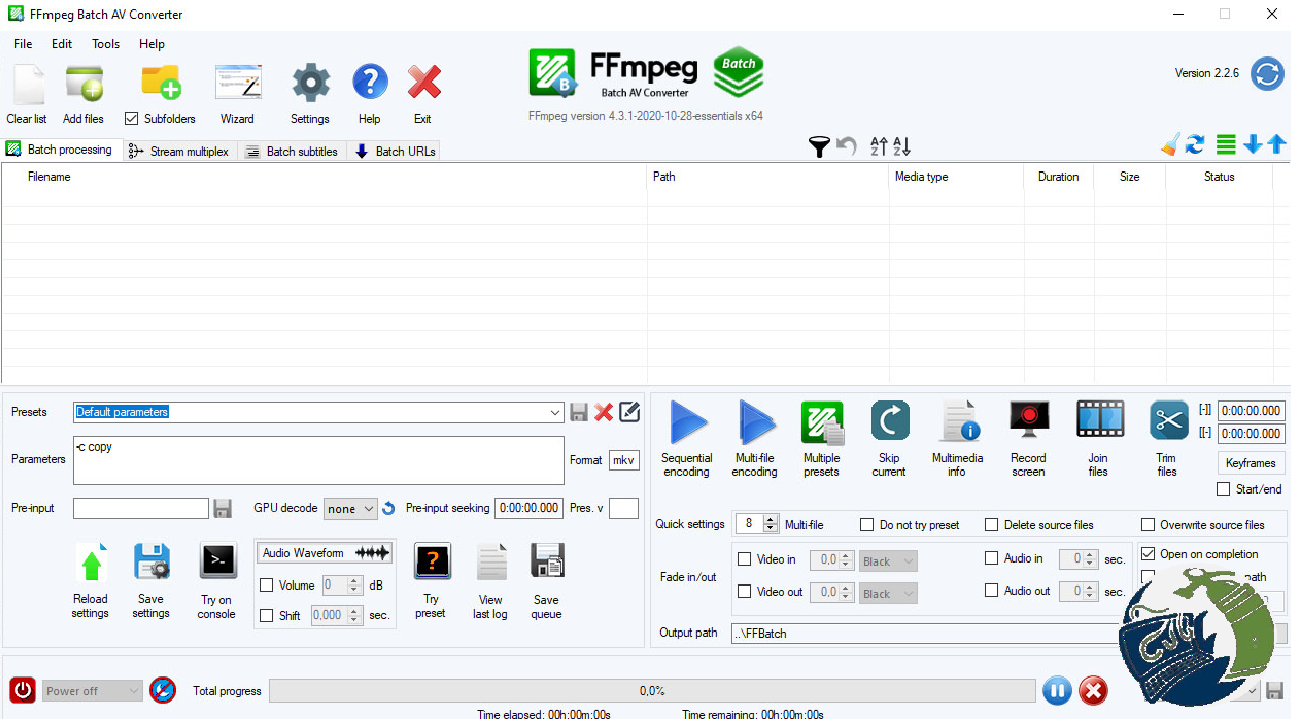Check for updates version icon
The image size is (1291, 719).
point(1267,74)
